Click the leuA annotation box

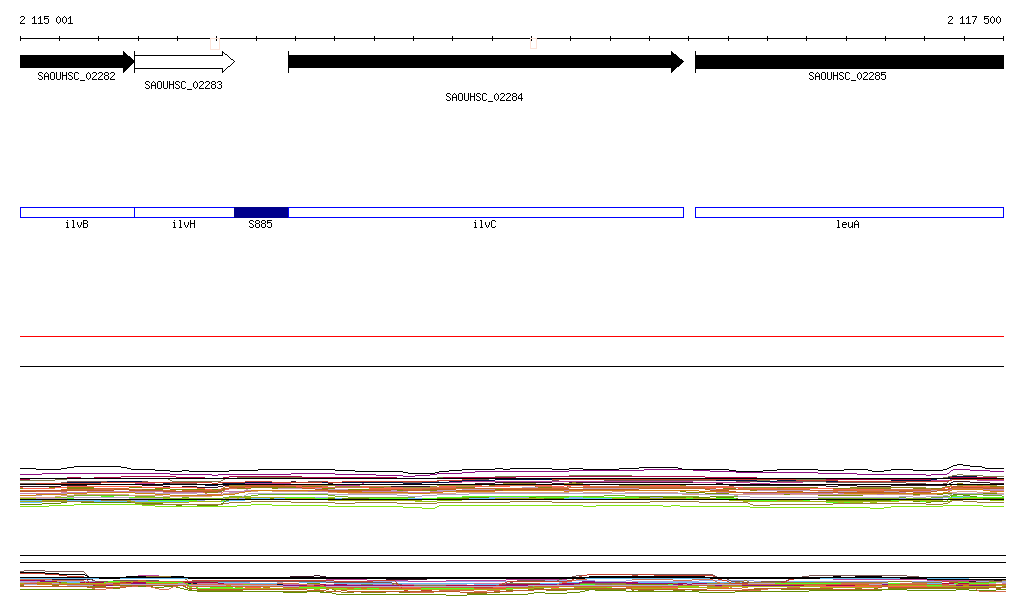(848, 212)
